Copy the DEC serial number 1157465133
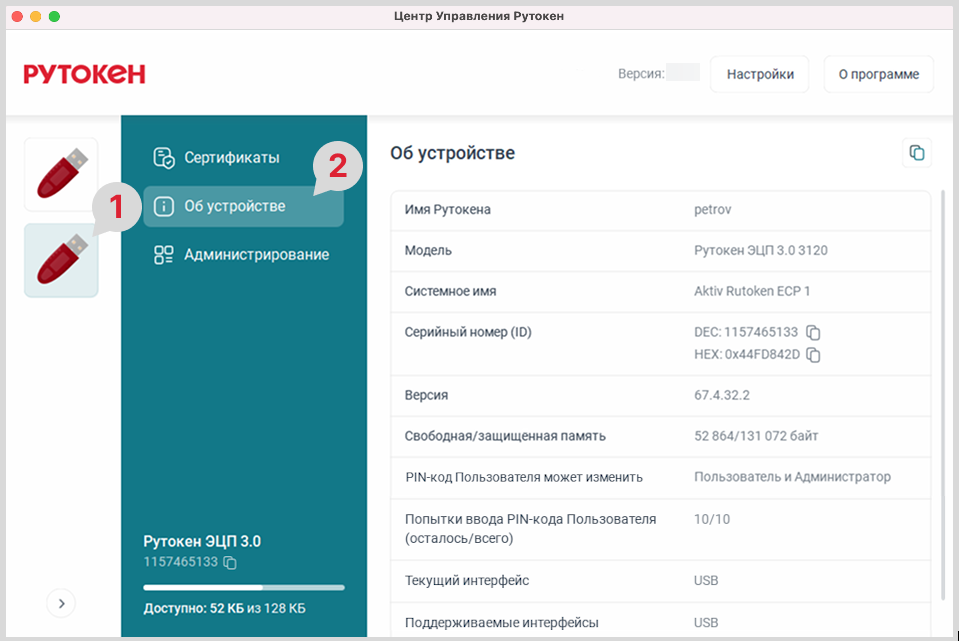This screenshot has height=641, width=959. pyautogui.click(x=813, y=332)
